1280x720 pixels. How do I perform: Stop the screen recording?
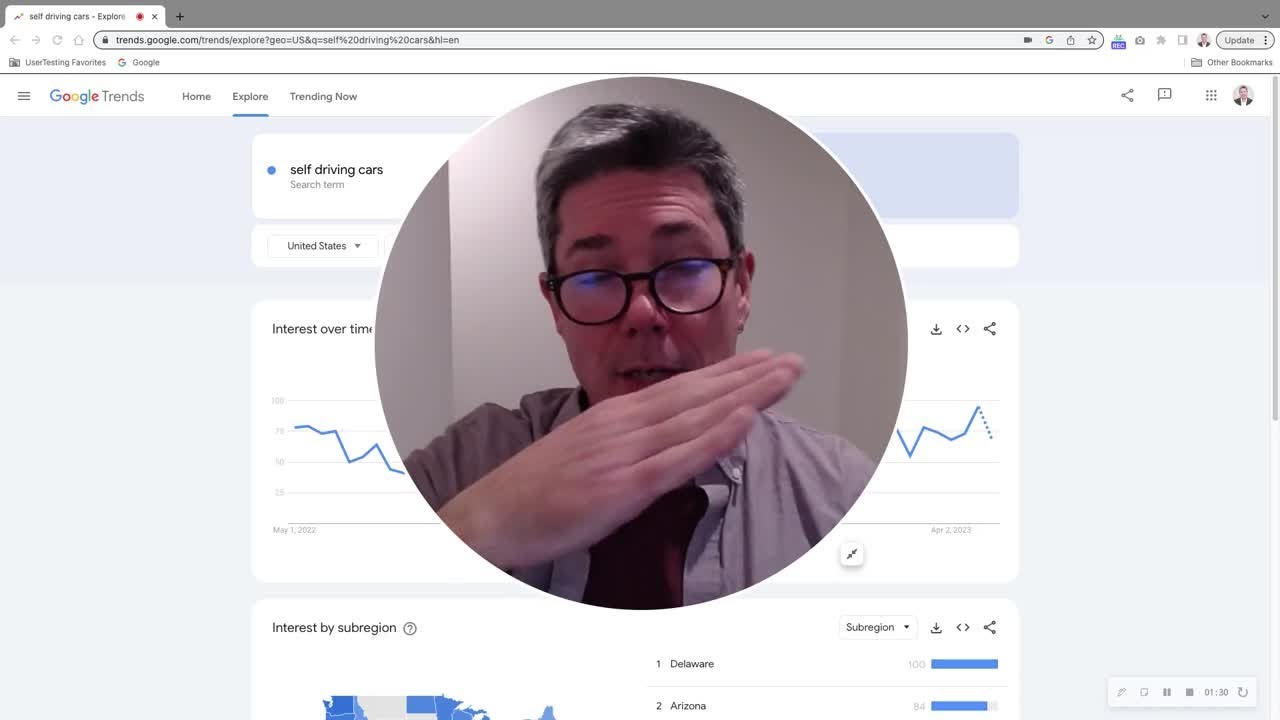tap(1189, 692)
